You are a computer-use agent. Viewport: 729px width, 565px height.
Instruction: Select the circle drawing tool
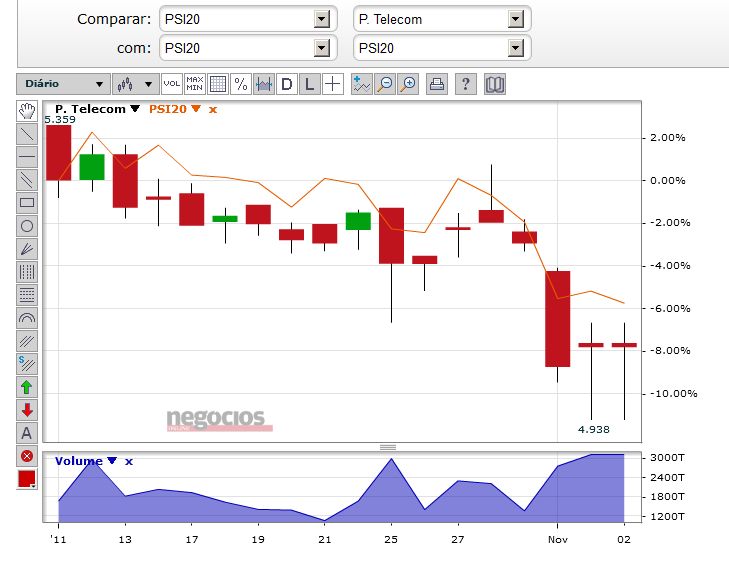[x=27, y=226]
